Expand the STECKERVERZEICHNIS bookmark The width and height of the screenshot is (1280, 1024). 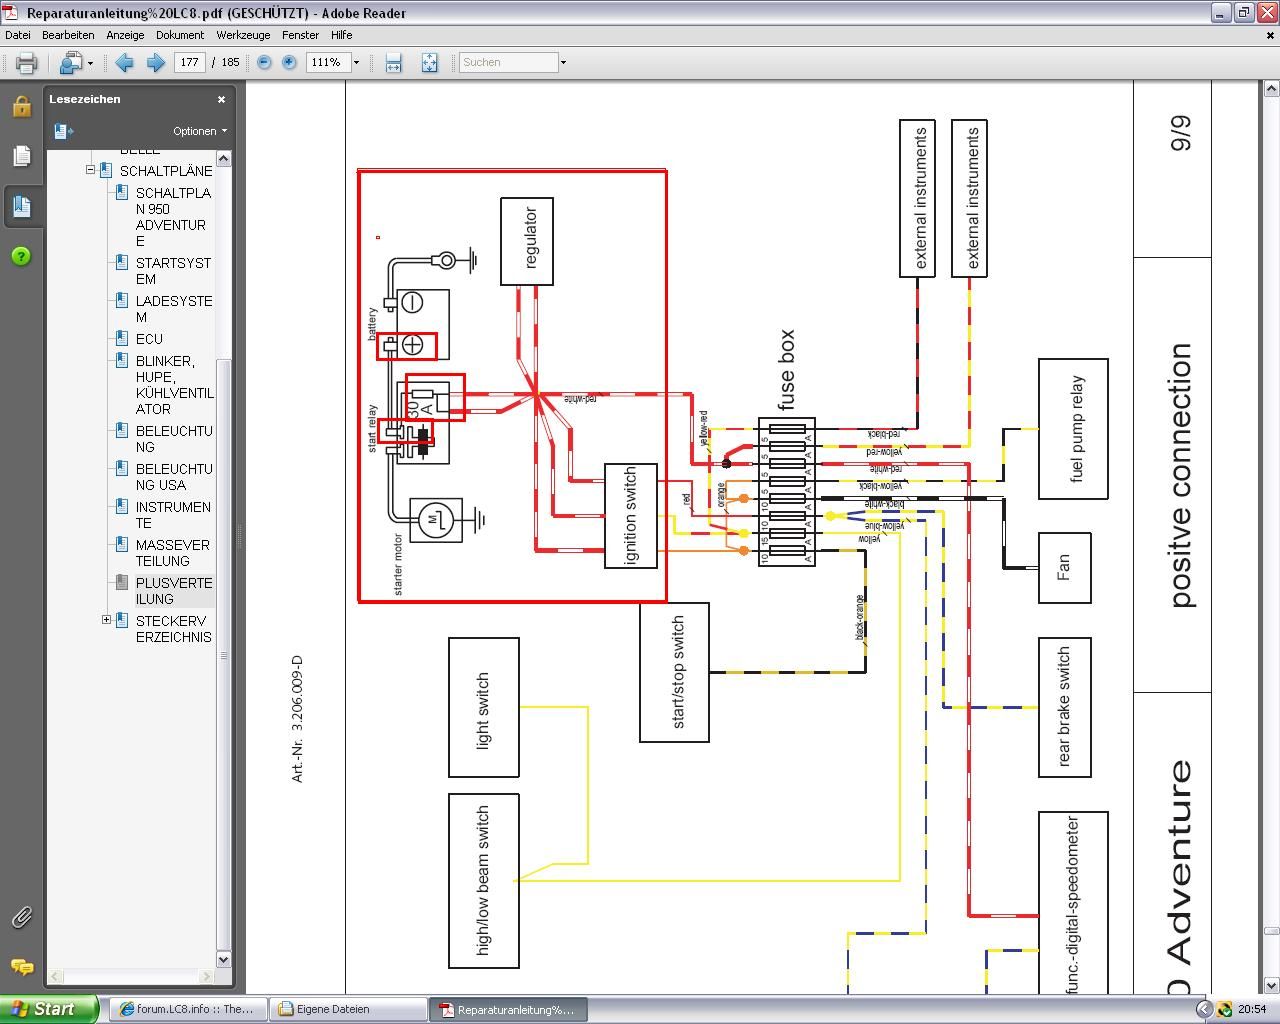[107, 620]
